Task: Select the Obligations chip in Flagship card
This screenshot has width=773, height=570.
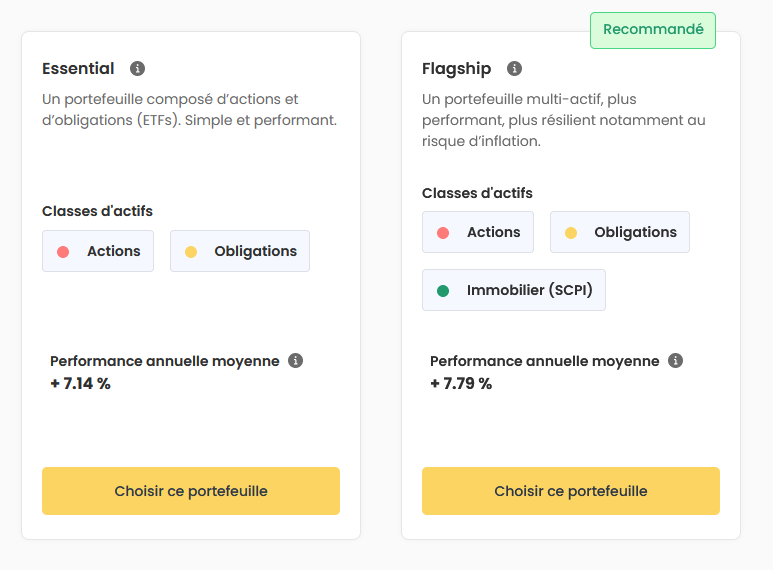Action: (x=620, y=232)
